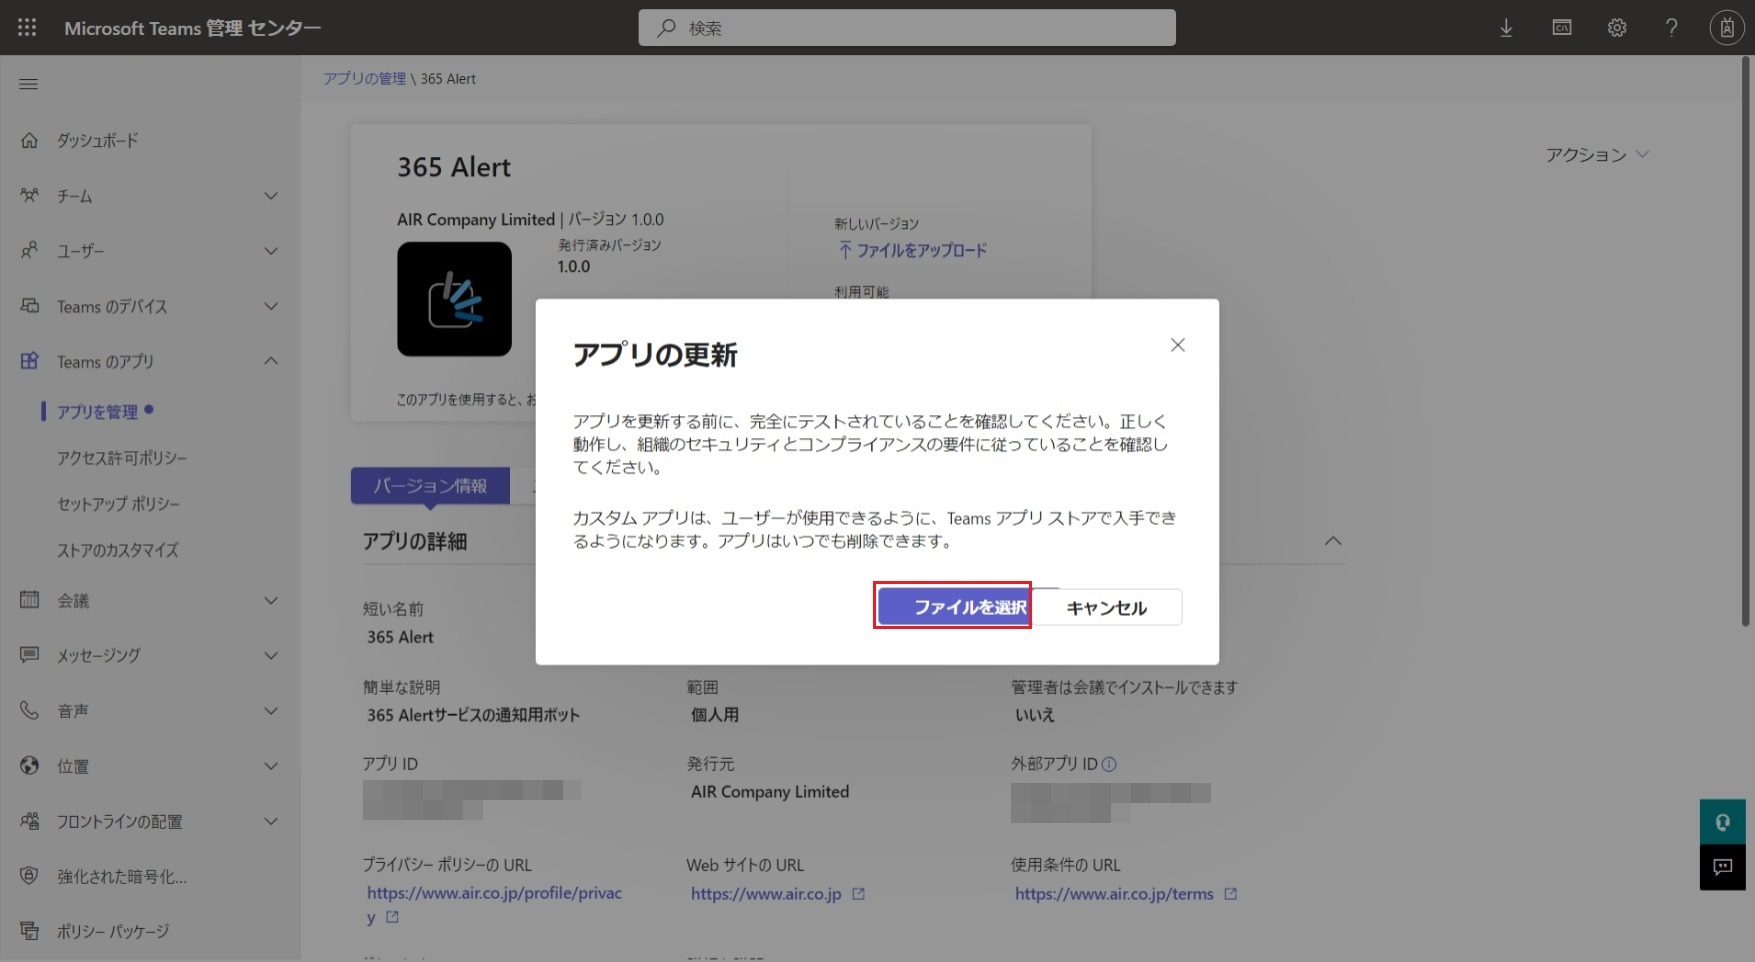1755x962 pixels.
Task: Collapse the Teams のアプリ section
Action: click(x=271, y=361)
